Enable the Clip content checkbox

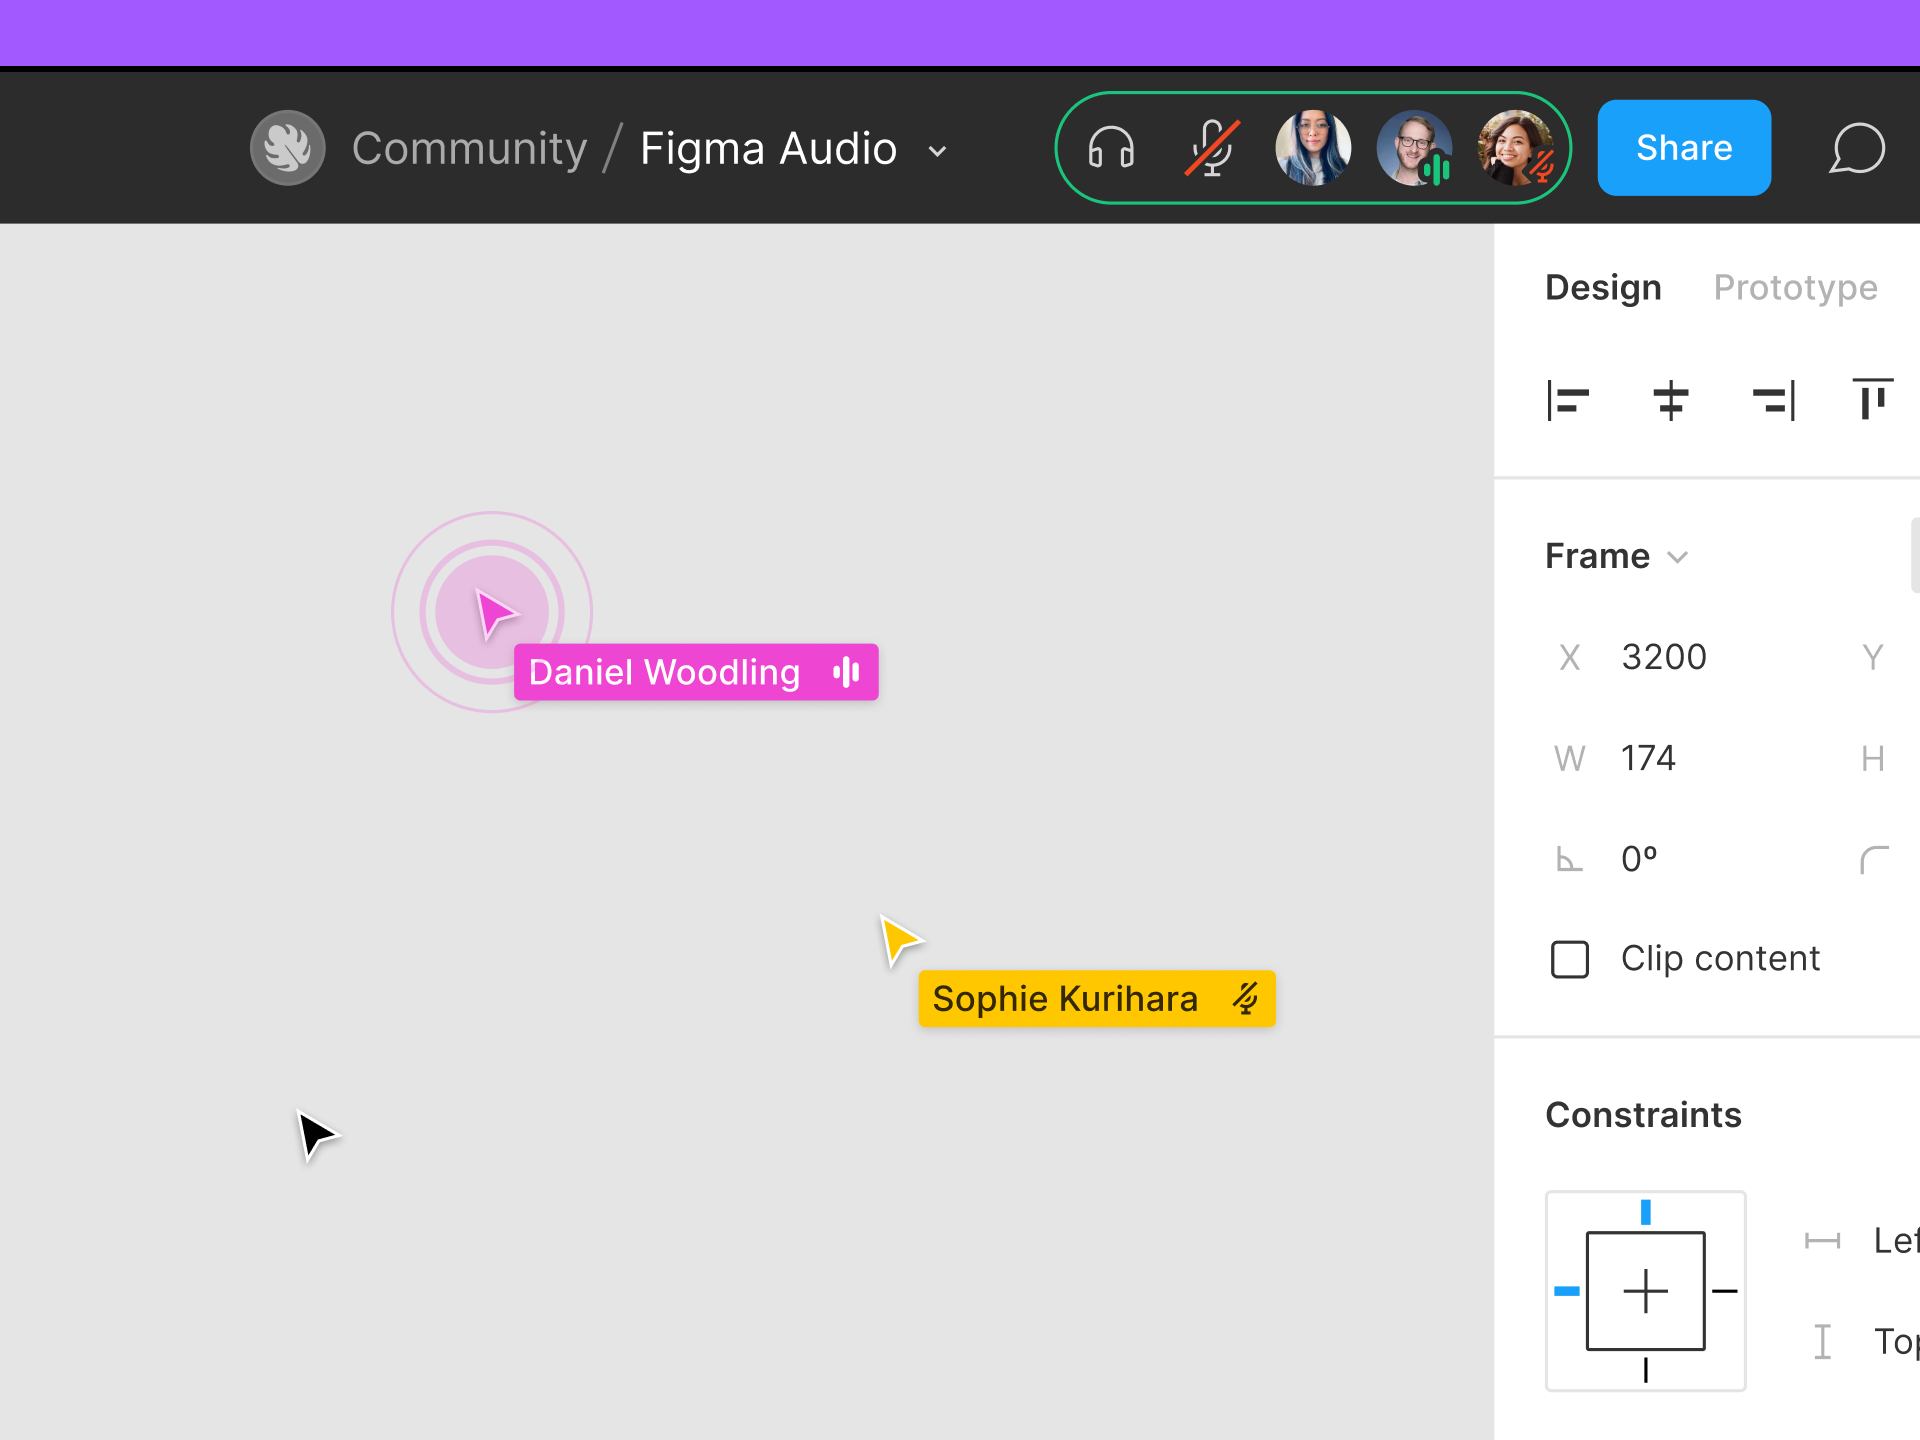1569,958
